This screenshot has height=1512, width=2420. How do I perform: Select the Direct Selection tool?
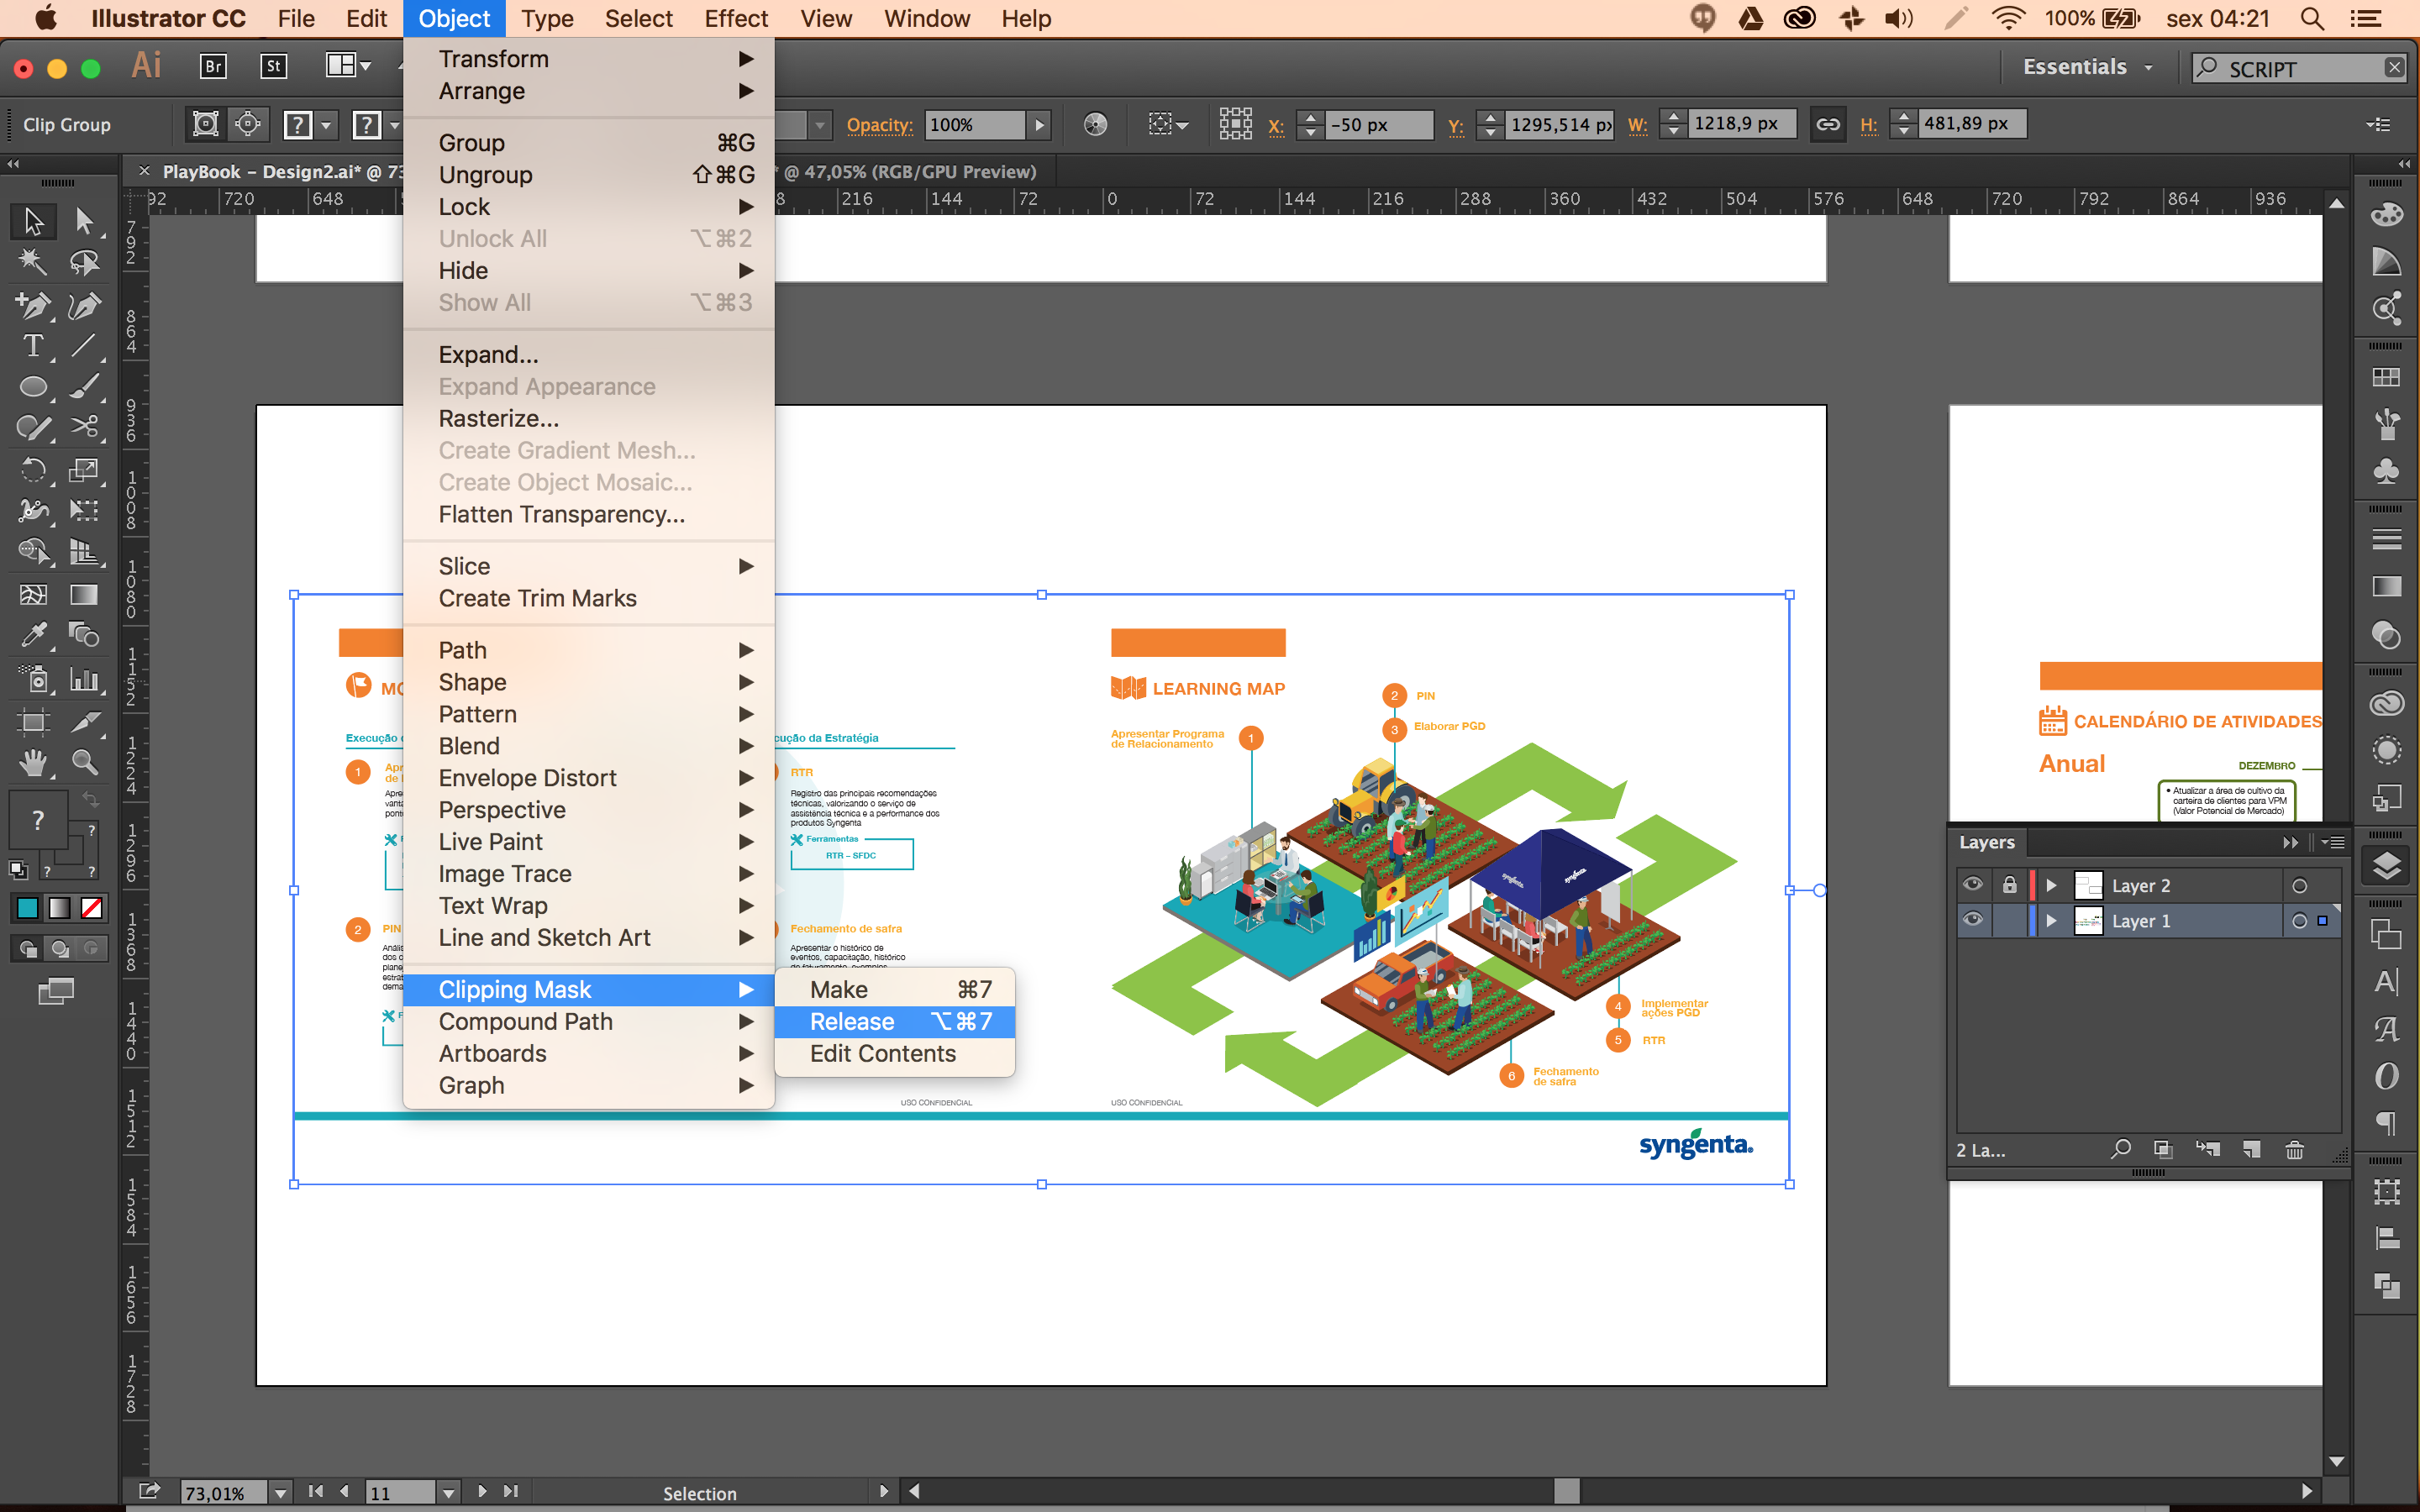pyautogui.click(x=84, y=221)
